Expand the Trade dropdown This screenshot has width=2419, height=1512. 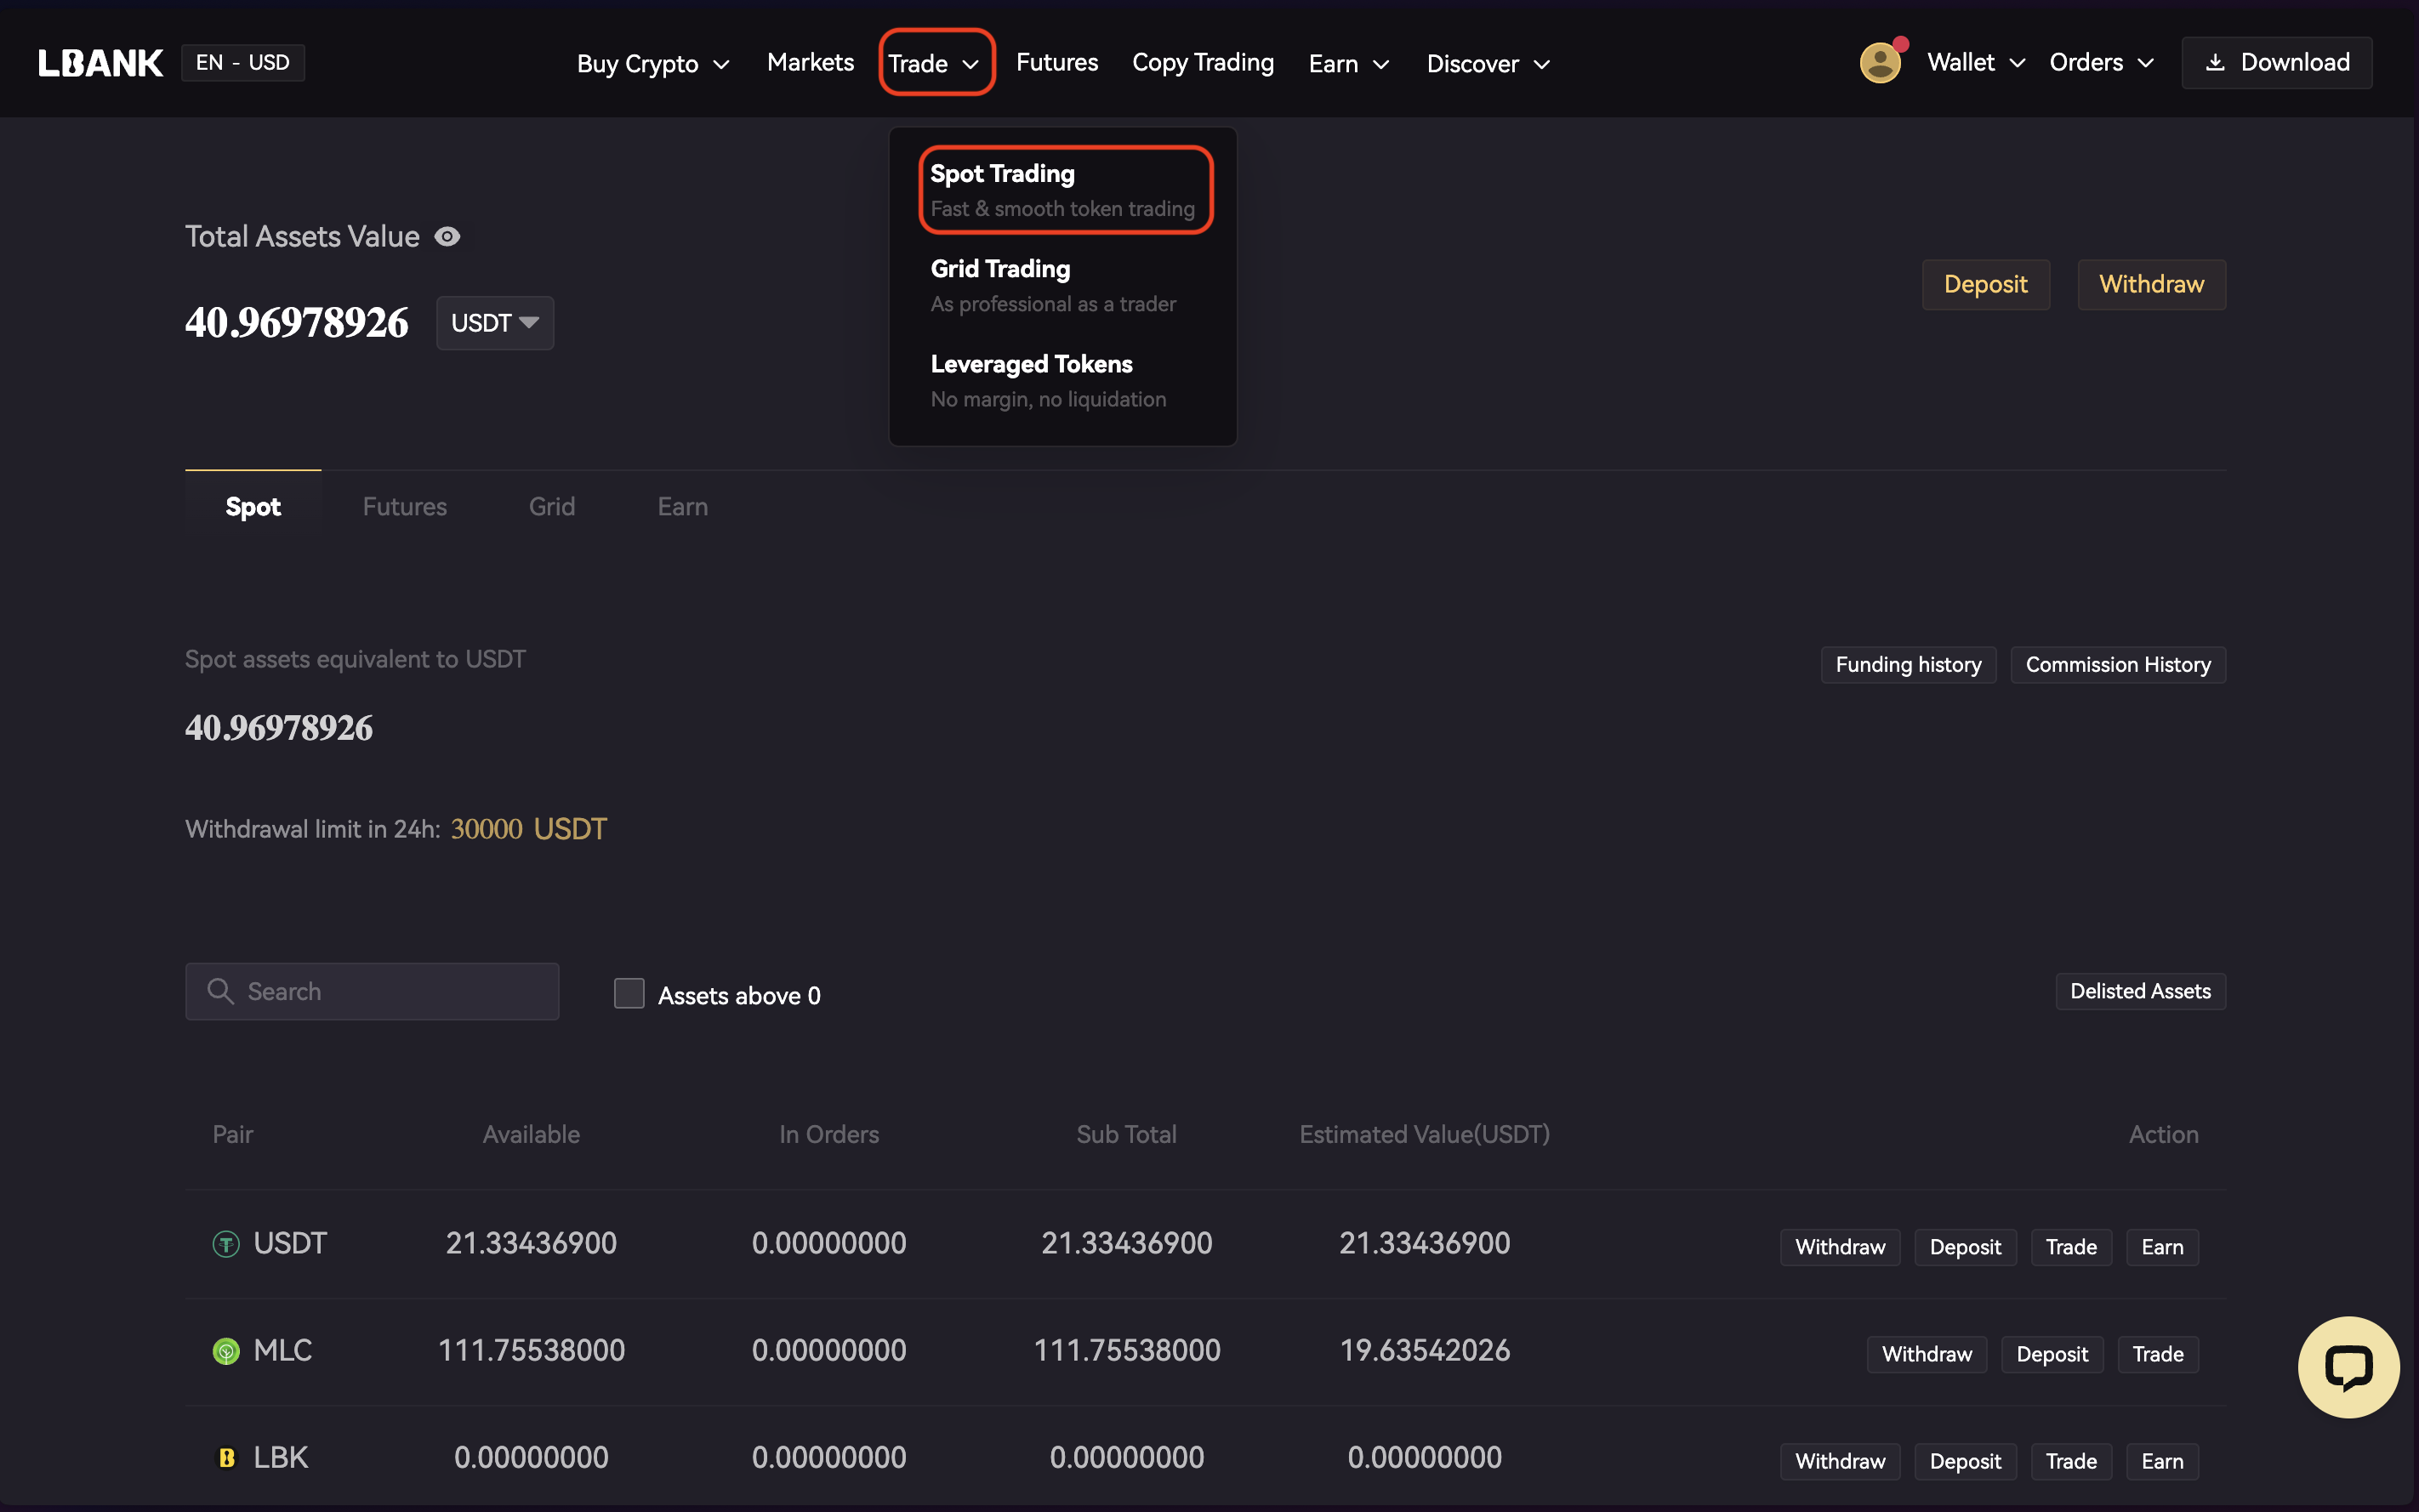936,63
